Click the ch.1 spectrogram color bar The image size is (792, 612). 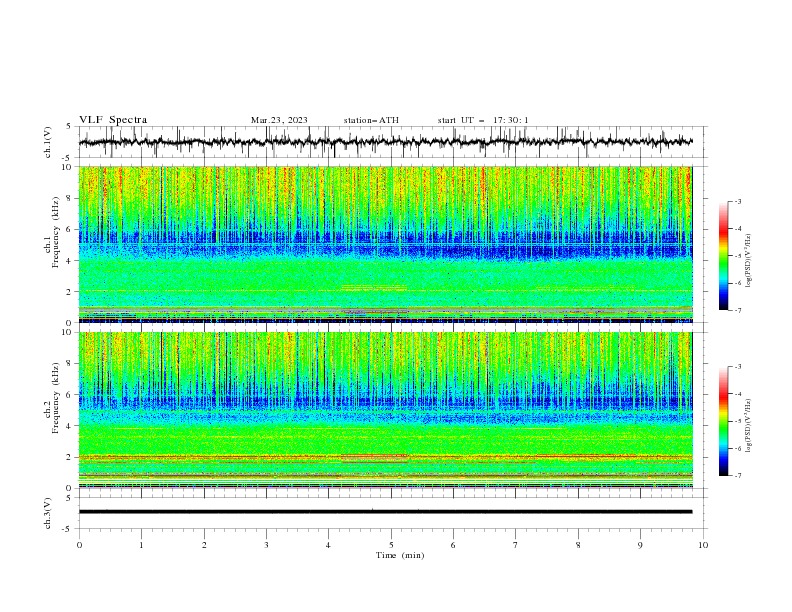point(724,256)
